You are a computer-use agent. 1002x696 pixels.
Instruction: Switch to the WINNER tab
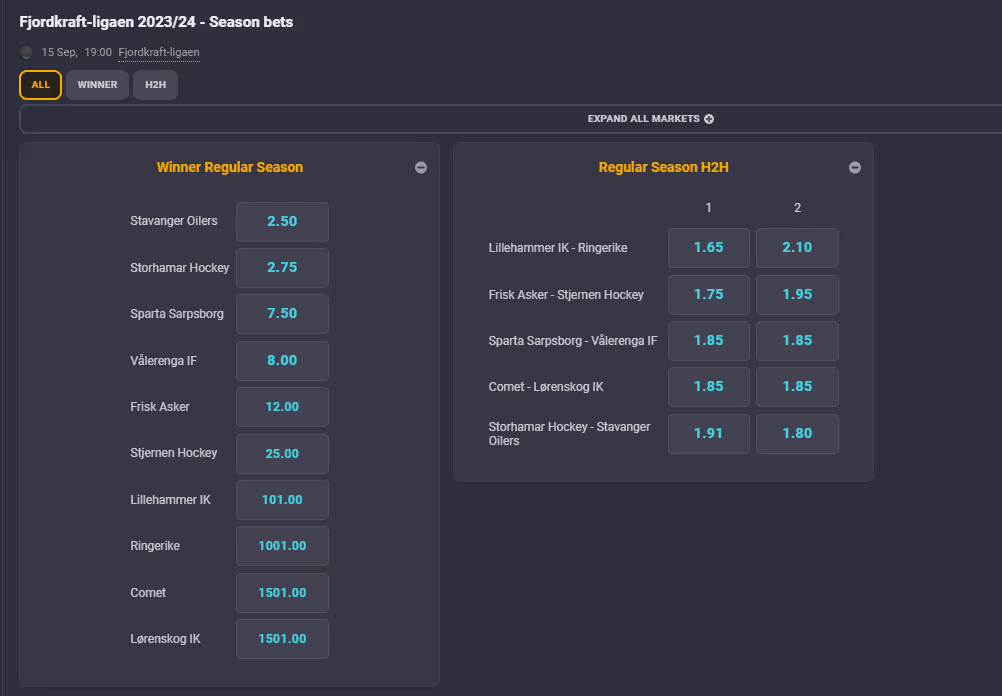pos(97,85)
